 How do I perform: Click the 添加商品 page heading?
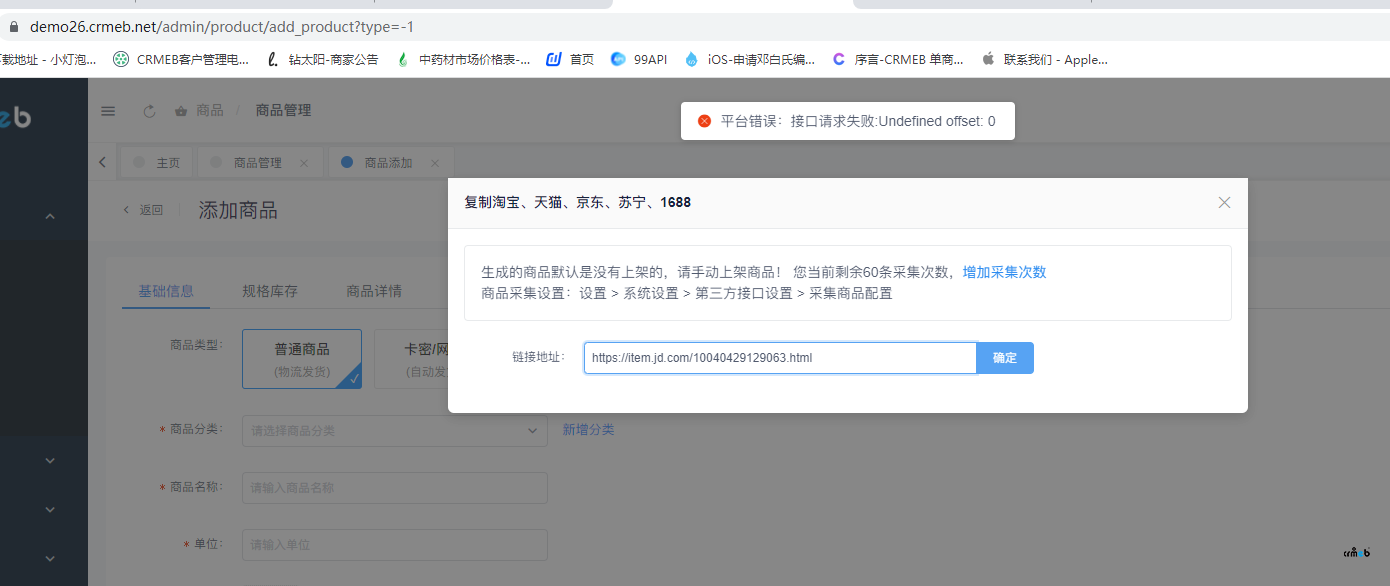[x=238, y=210]
